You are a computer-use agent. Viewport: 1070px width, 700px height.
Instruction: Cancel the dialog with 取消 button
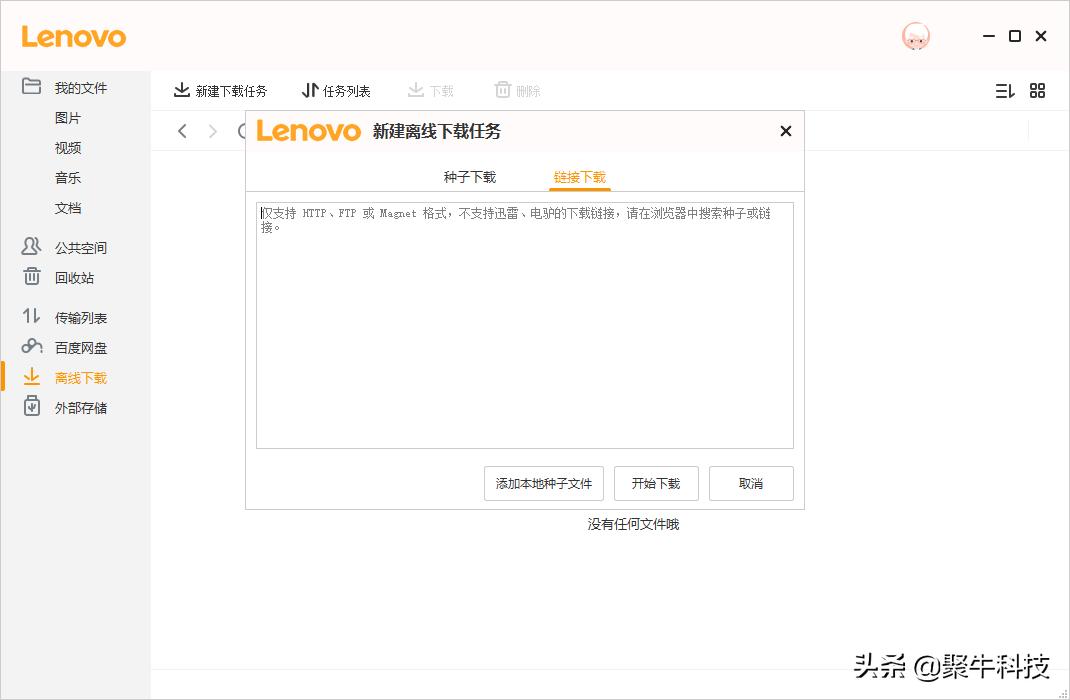pos(751,483)
